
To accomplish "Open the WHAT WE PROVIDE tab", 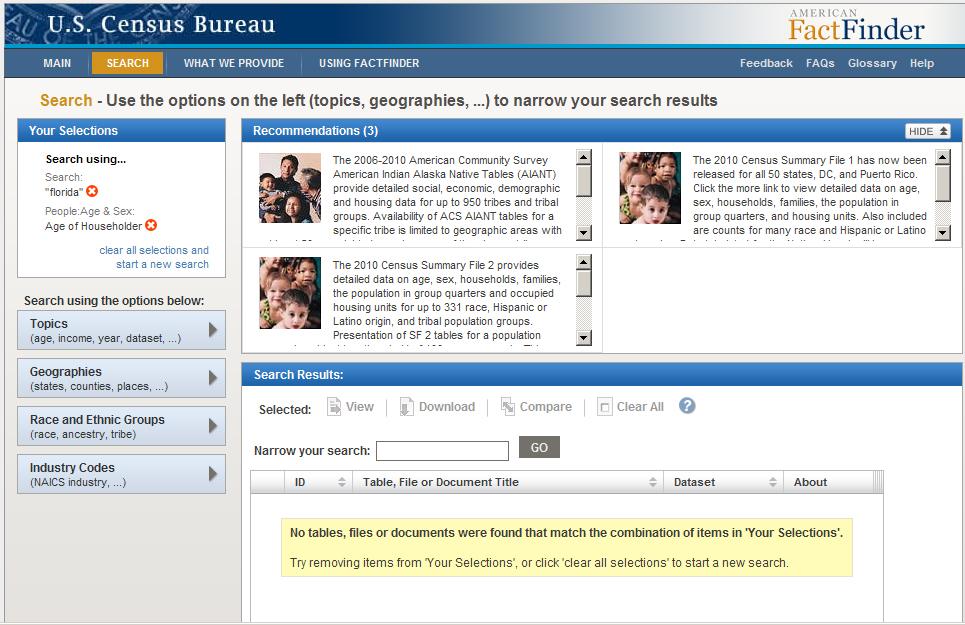I will (234, 63).
